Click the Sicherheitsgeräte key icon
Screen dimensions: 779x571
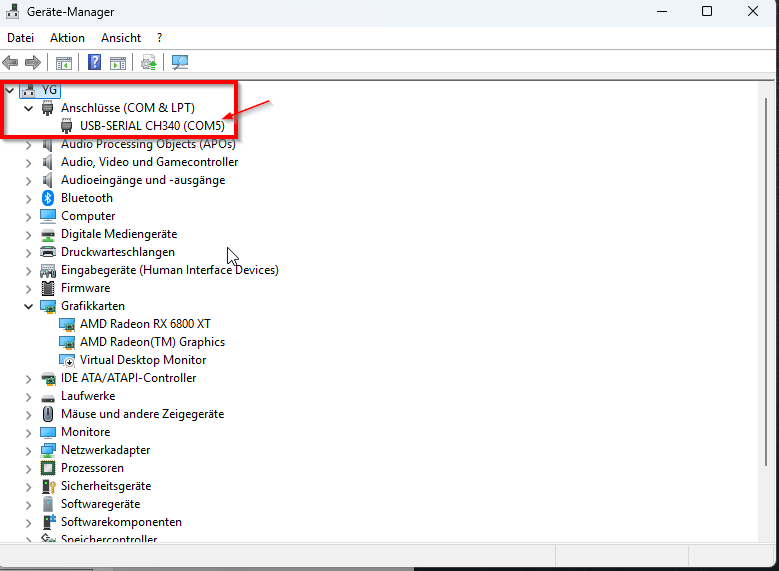(x=48, y=486)
